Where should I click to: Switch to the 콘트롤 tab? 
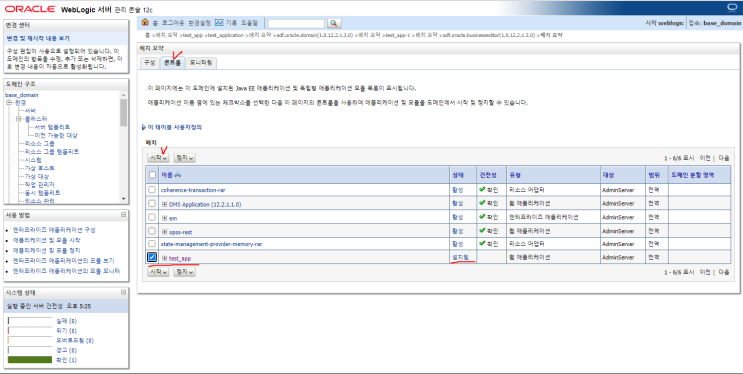(172, 63)
